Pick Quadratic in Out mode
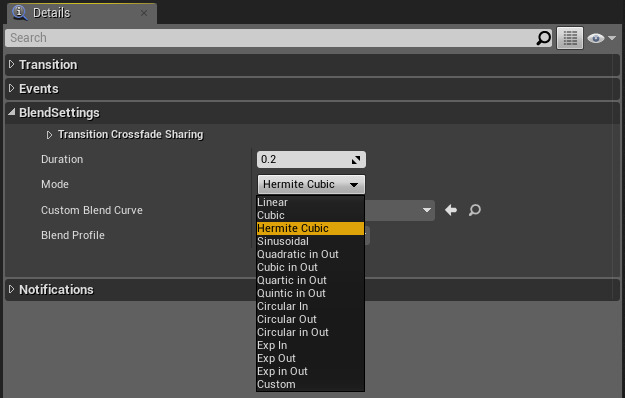 click(x=311, y=255)
